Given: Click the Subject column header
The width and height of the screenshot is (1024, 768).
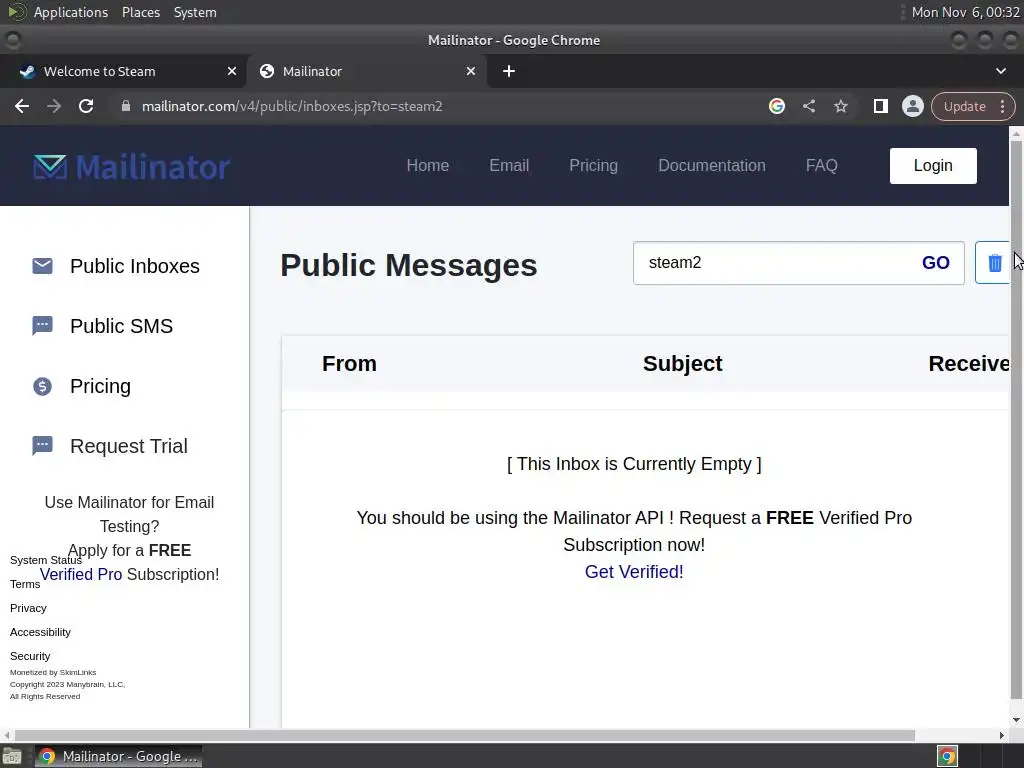Looking at the screenshot, I should [682, 364].
